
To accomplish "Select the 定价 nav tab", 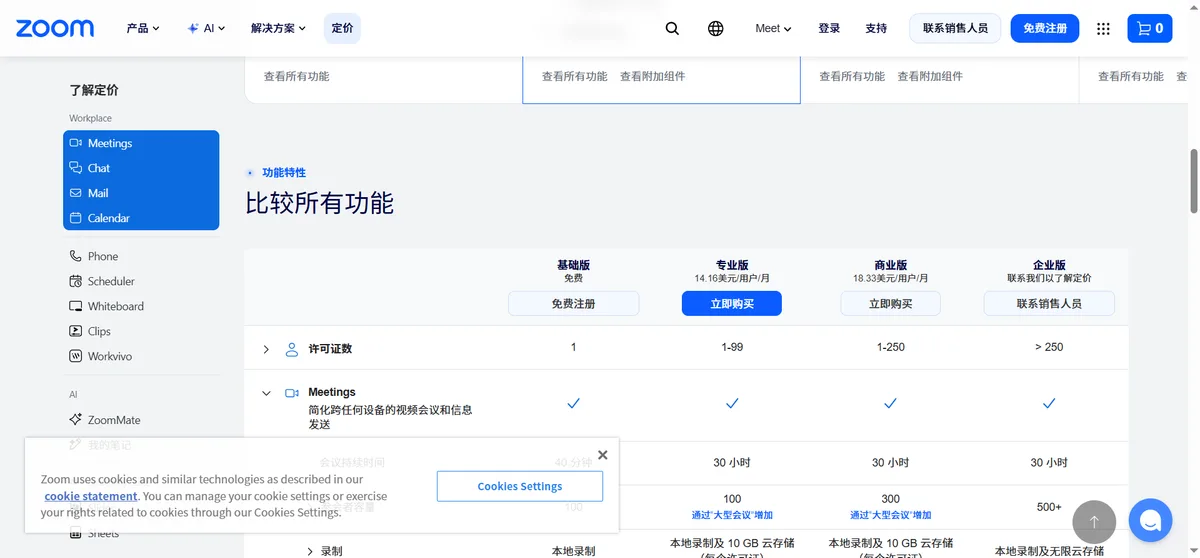I will click(342, 28).
